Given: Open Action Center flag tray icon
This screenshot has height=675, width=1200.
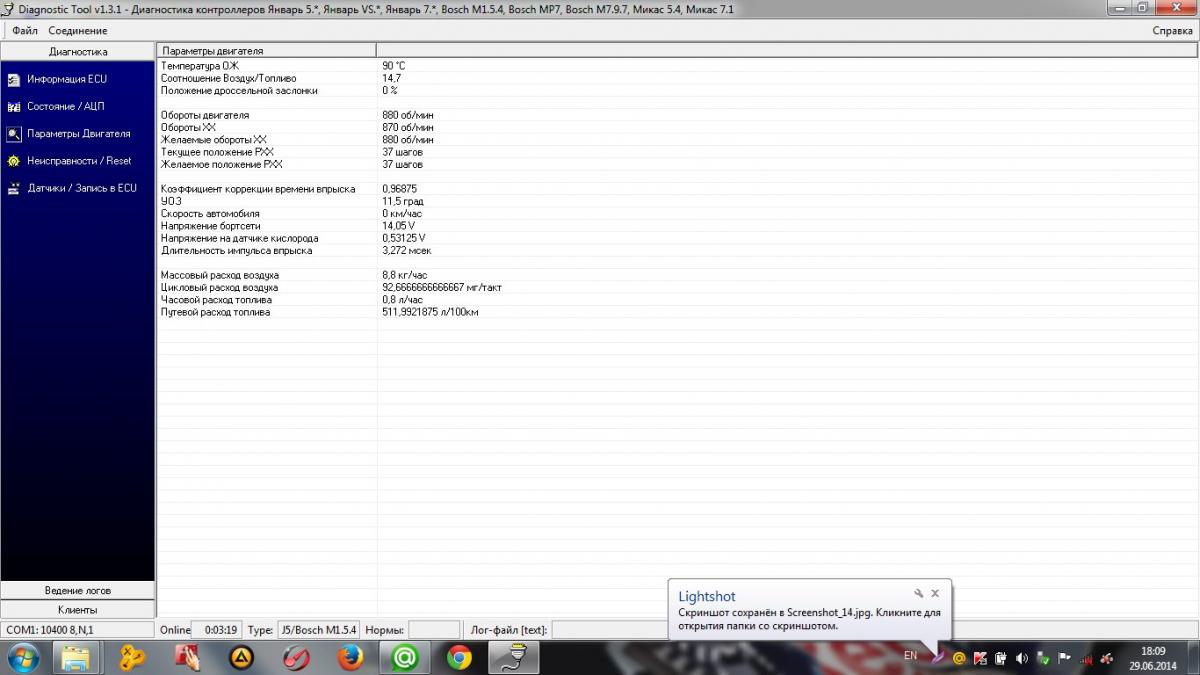Looking at the screenshot, I should click(1064, 658).
